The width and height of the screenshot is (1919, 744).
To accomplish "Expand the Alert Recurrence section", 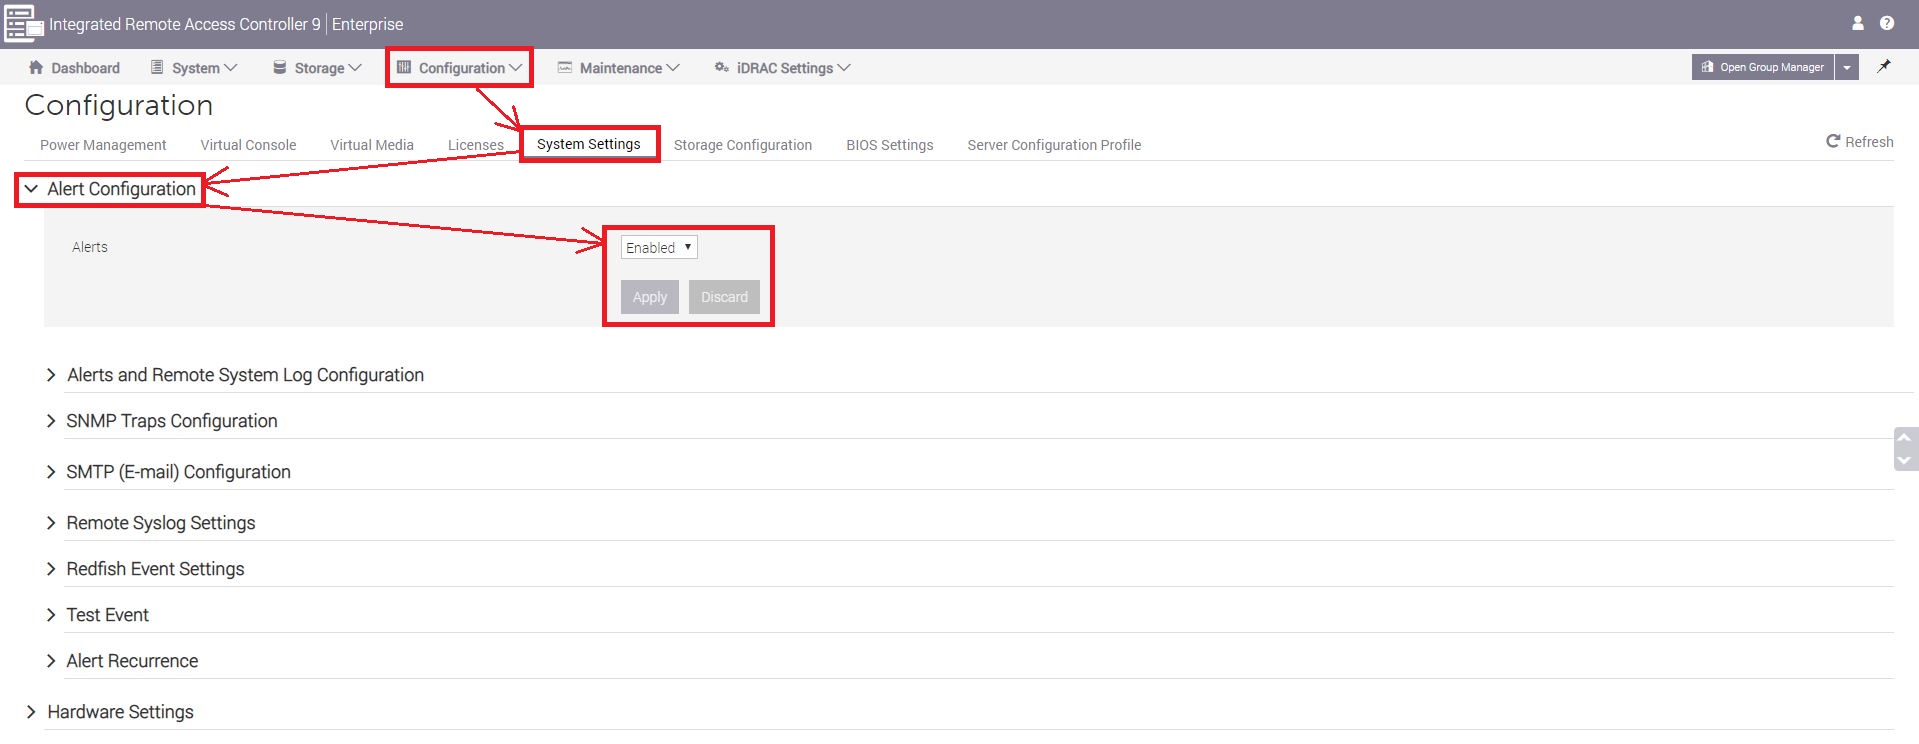I will (122, 661).
